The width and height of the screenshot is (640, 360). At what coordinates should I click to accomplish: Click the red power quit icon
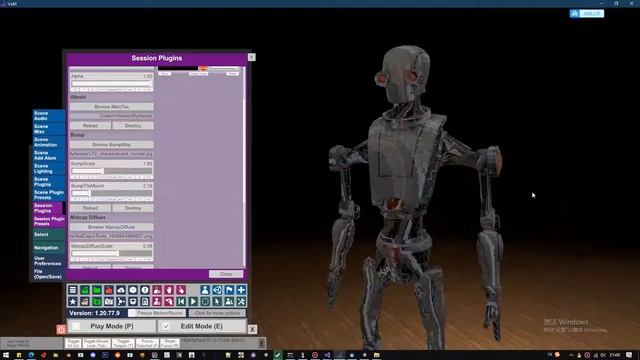(x=61, y=329)
